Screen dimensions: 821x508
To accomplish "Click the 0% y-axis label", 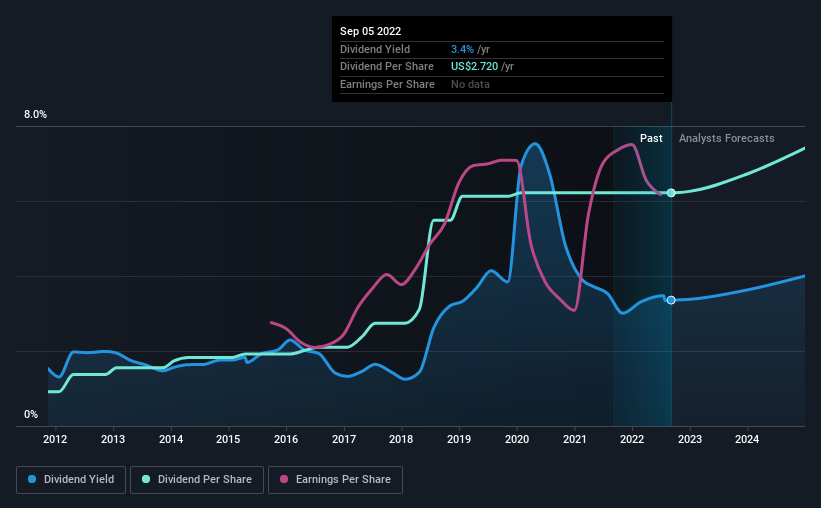I will (x=31, y=414).
